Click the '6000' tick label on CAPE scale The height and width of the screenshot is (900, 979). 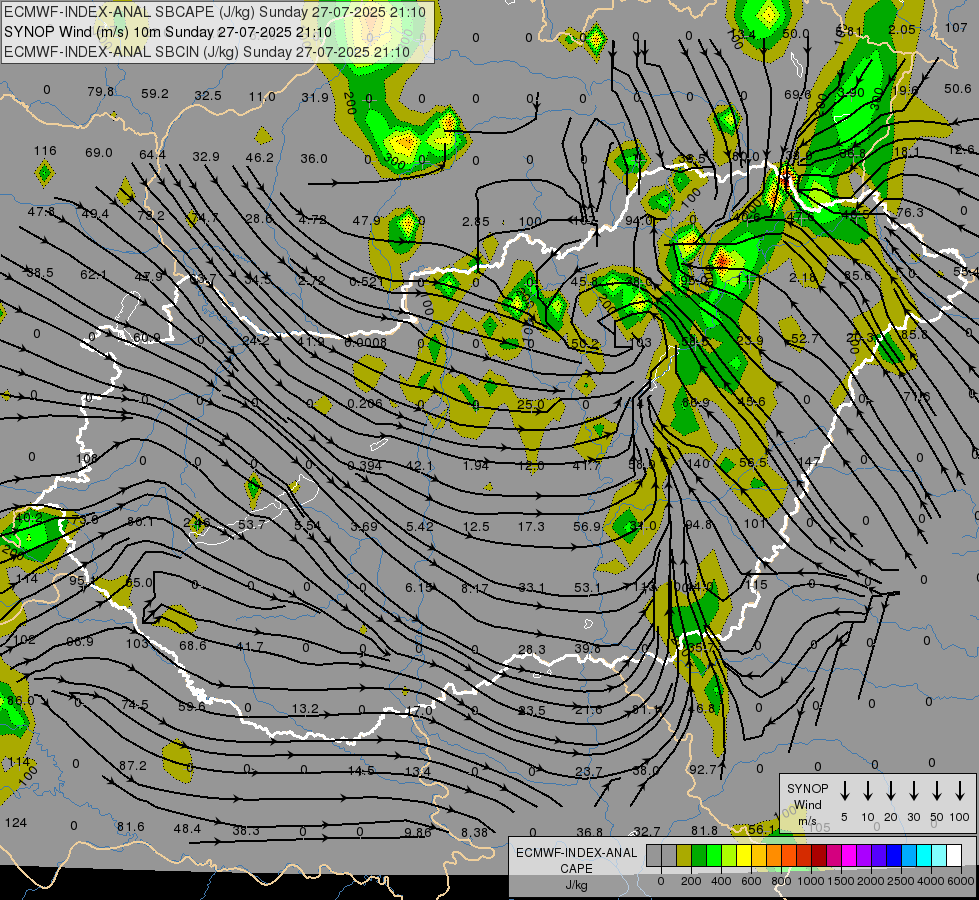(x=961, y=881)
